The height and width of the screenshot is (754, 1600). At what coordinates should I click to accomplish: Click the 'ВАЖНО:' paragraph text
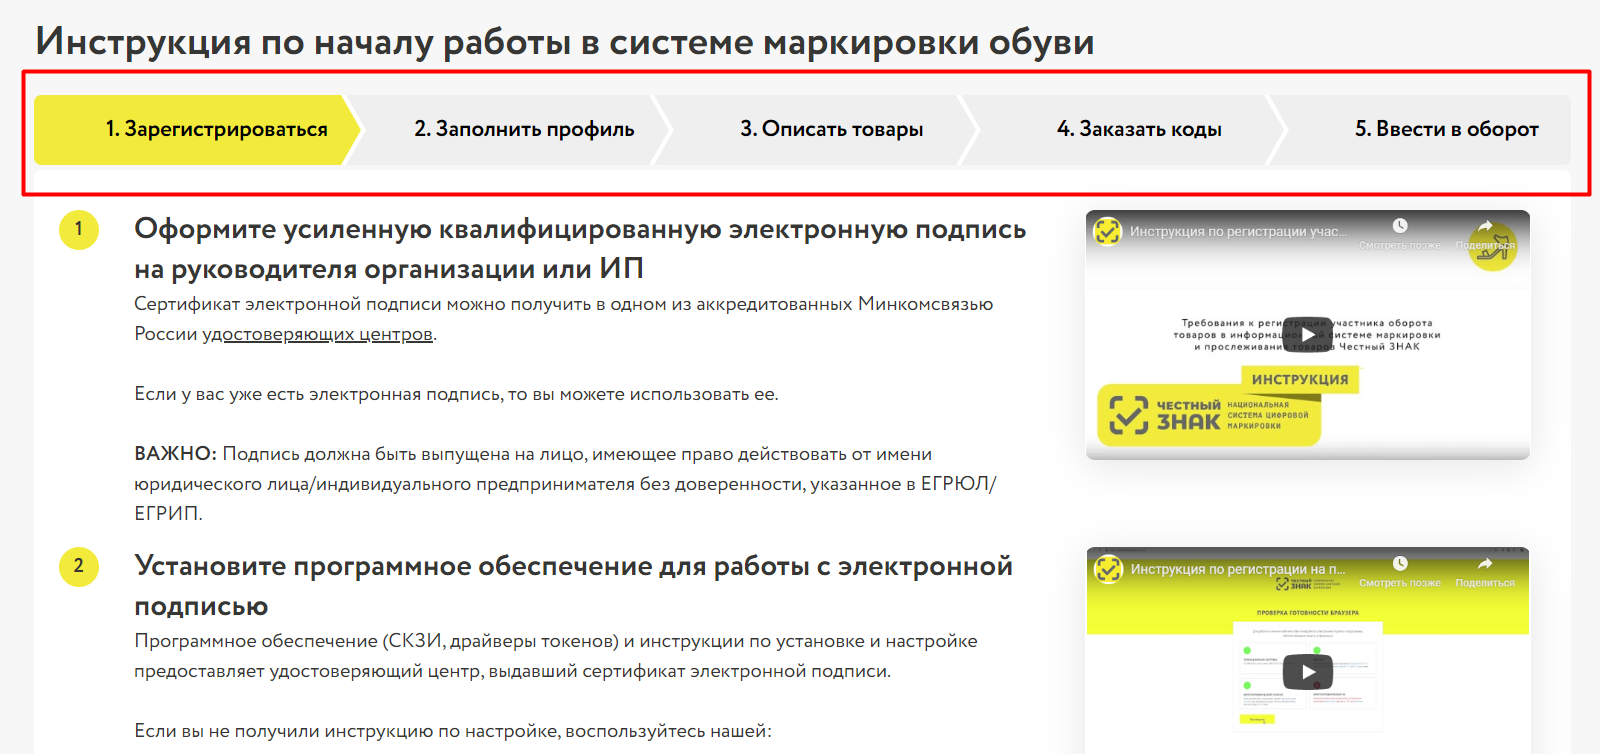[x=566, y=484]
